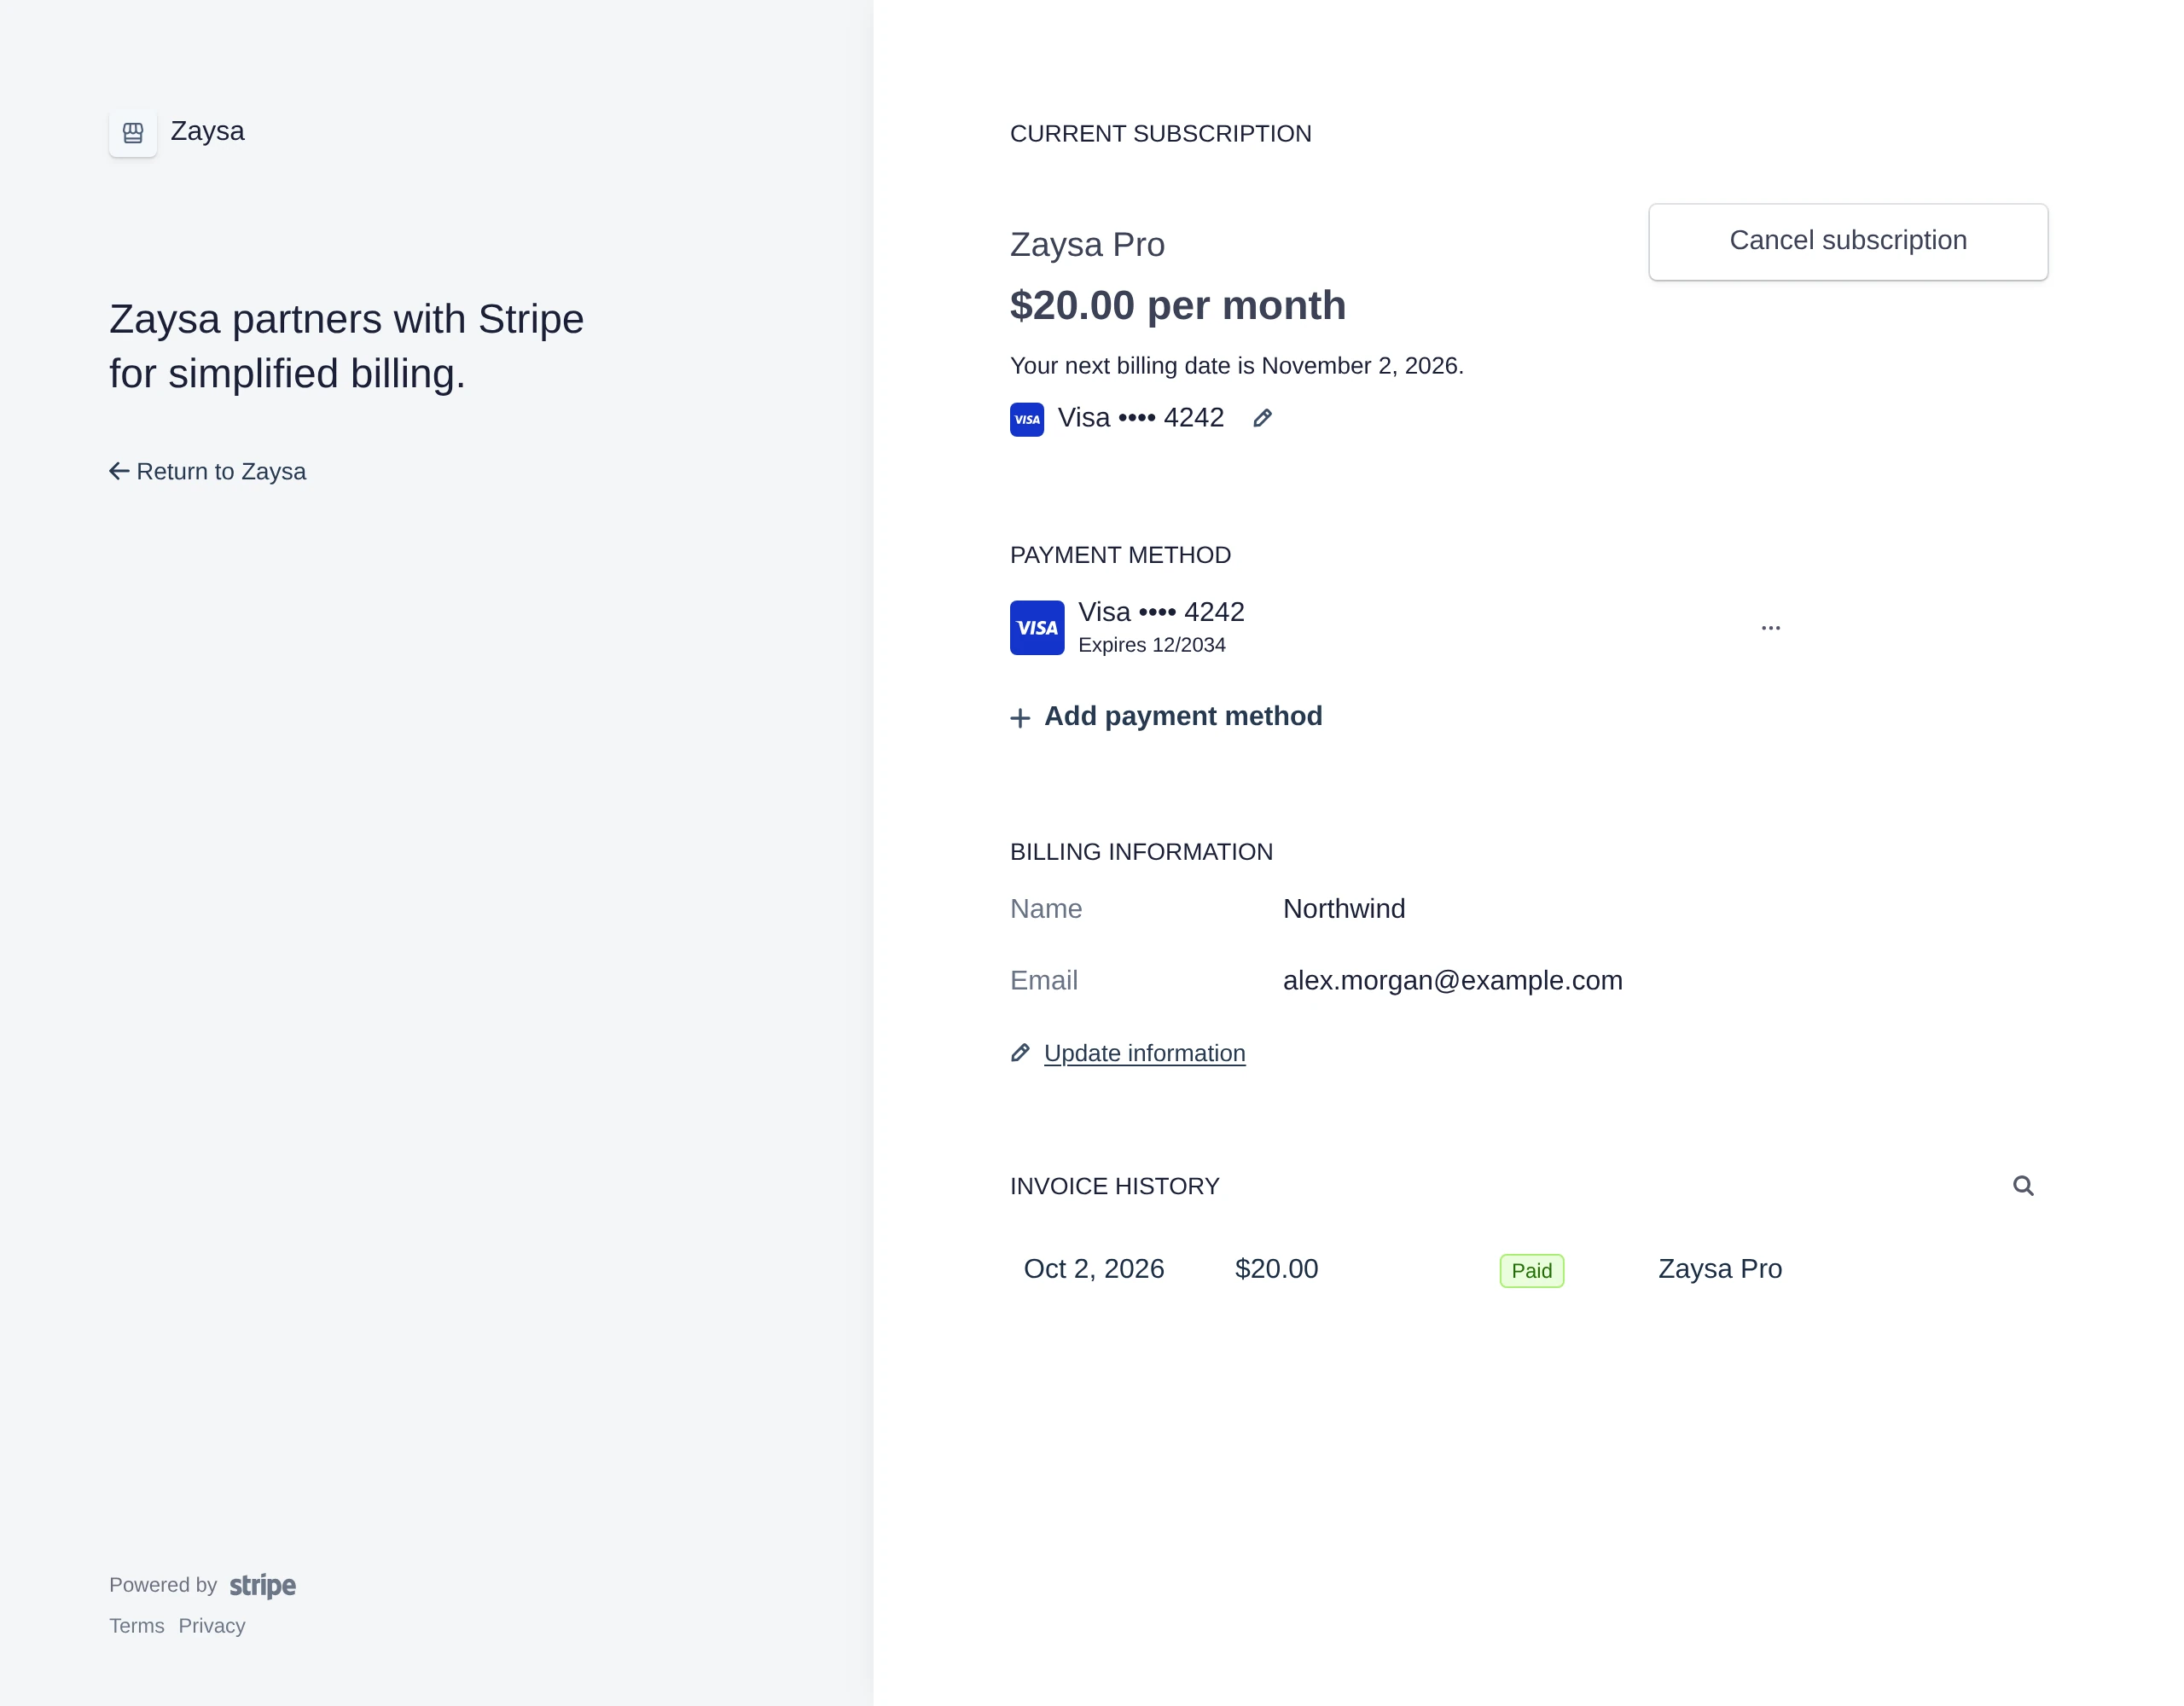
Task: Cancel the Zaysa Pro subscription
Action: point(1848,242)
